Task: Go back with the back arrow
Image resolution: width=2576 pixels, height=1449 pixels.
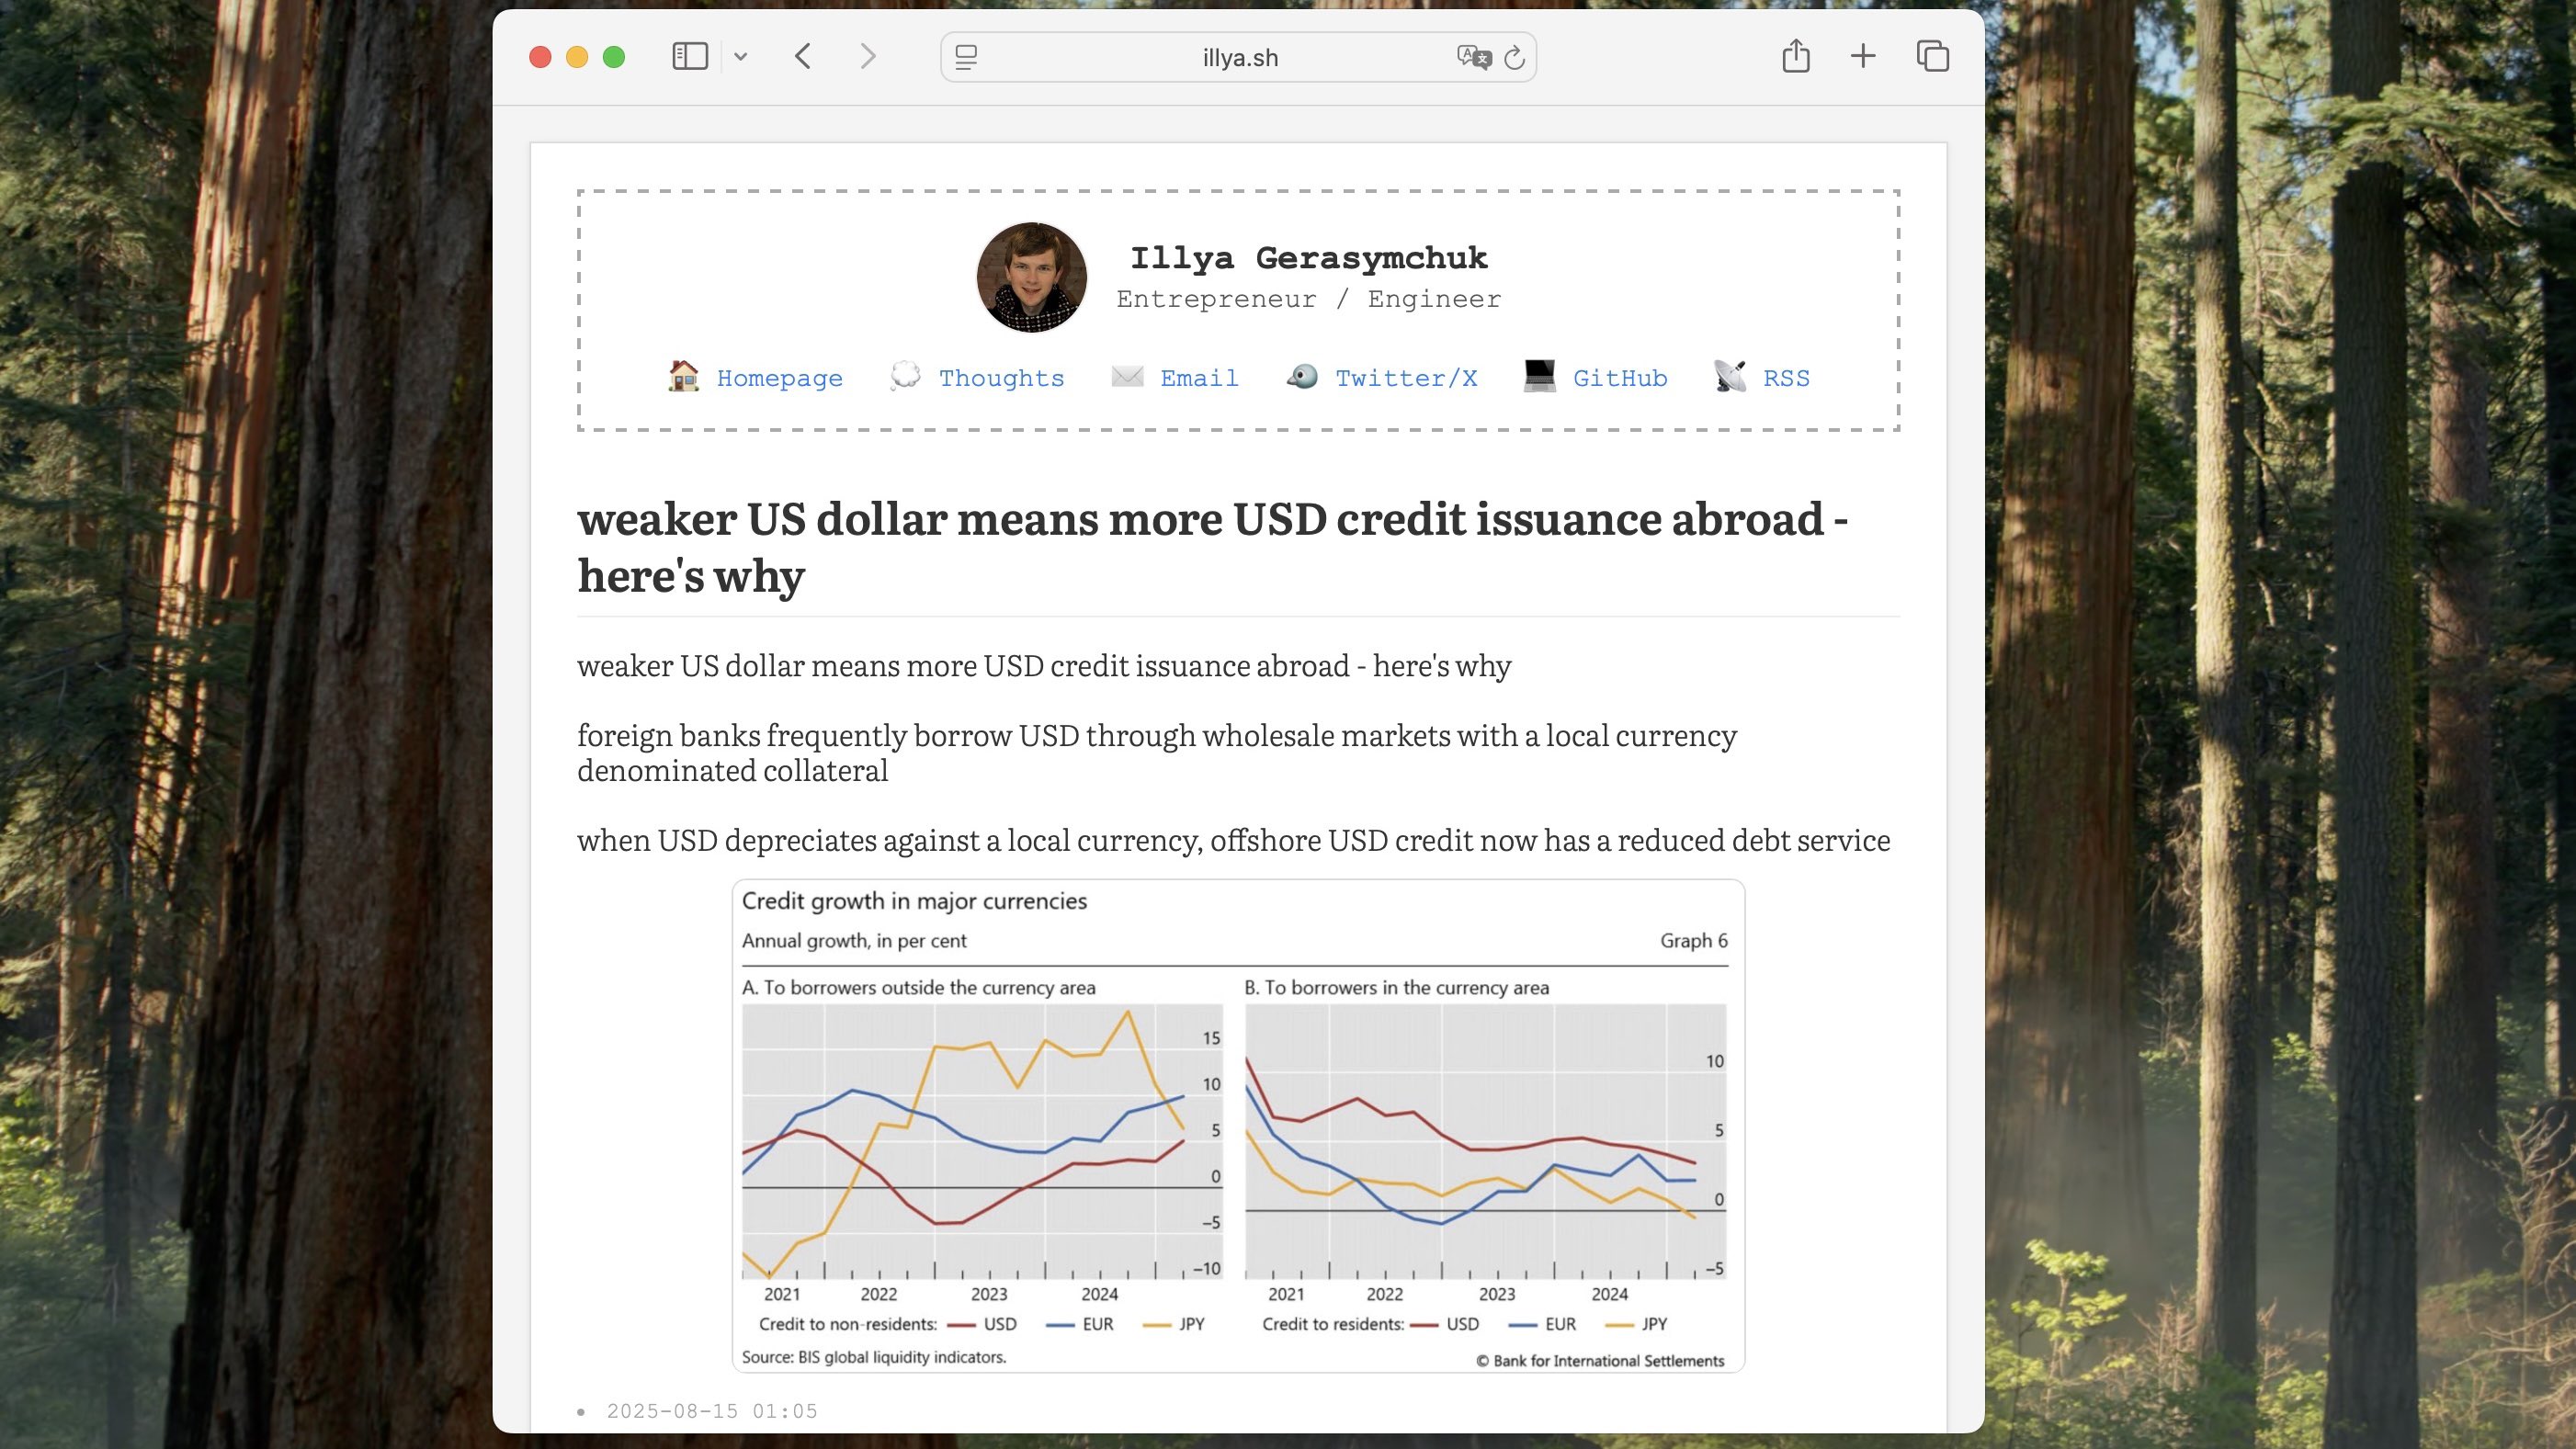Action: pyautogui.click(x=803, y=57)
